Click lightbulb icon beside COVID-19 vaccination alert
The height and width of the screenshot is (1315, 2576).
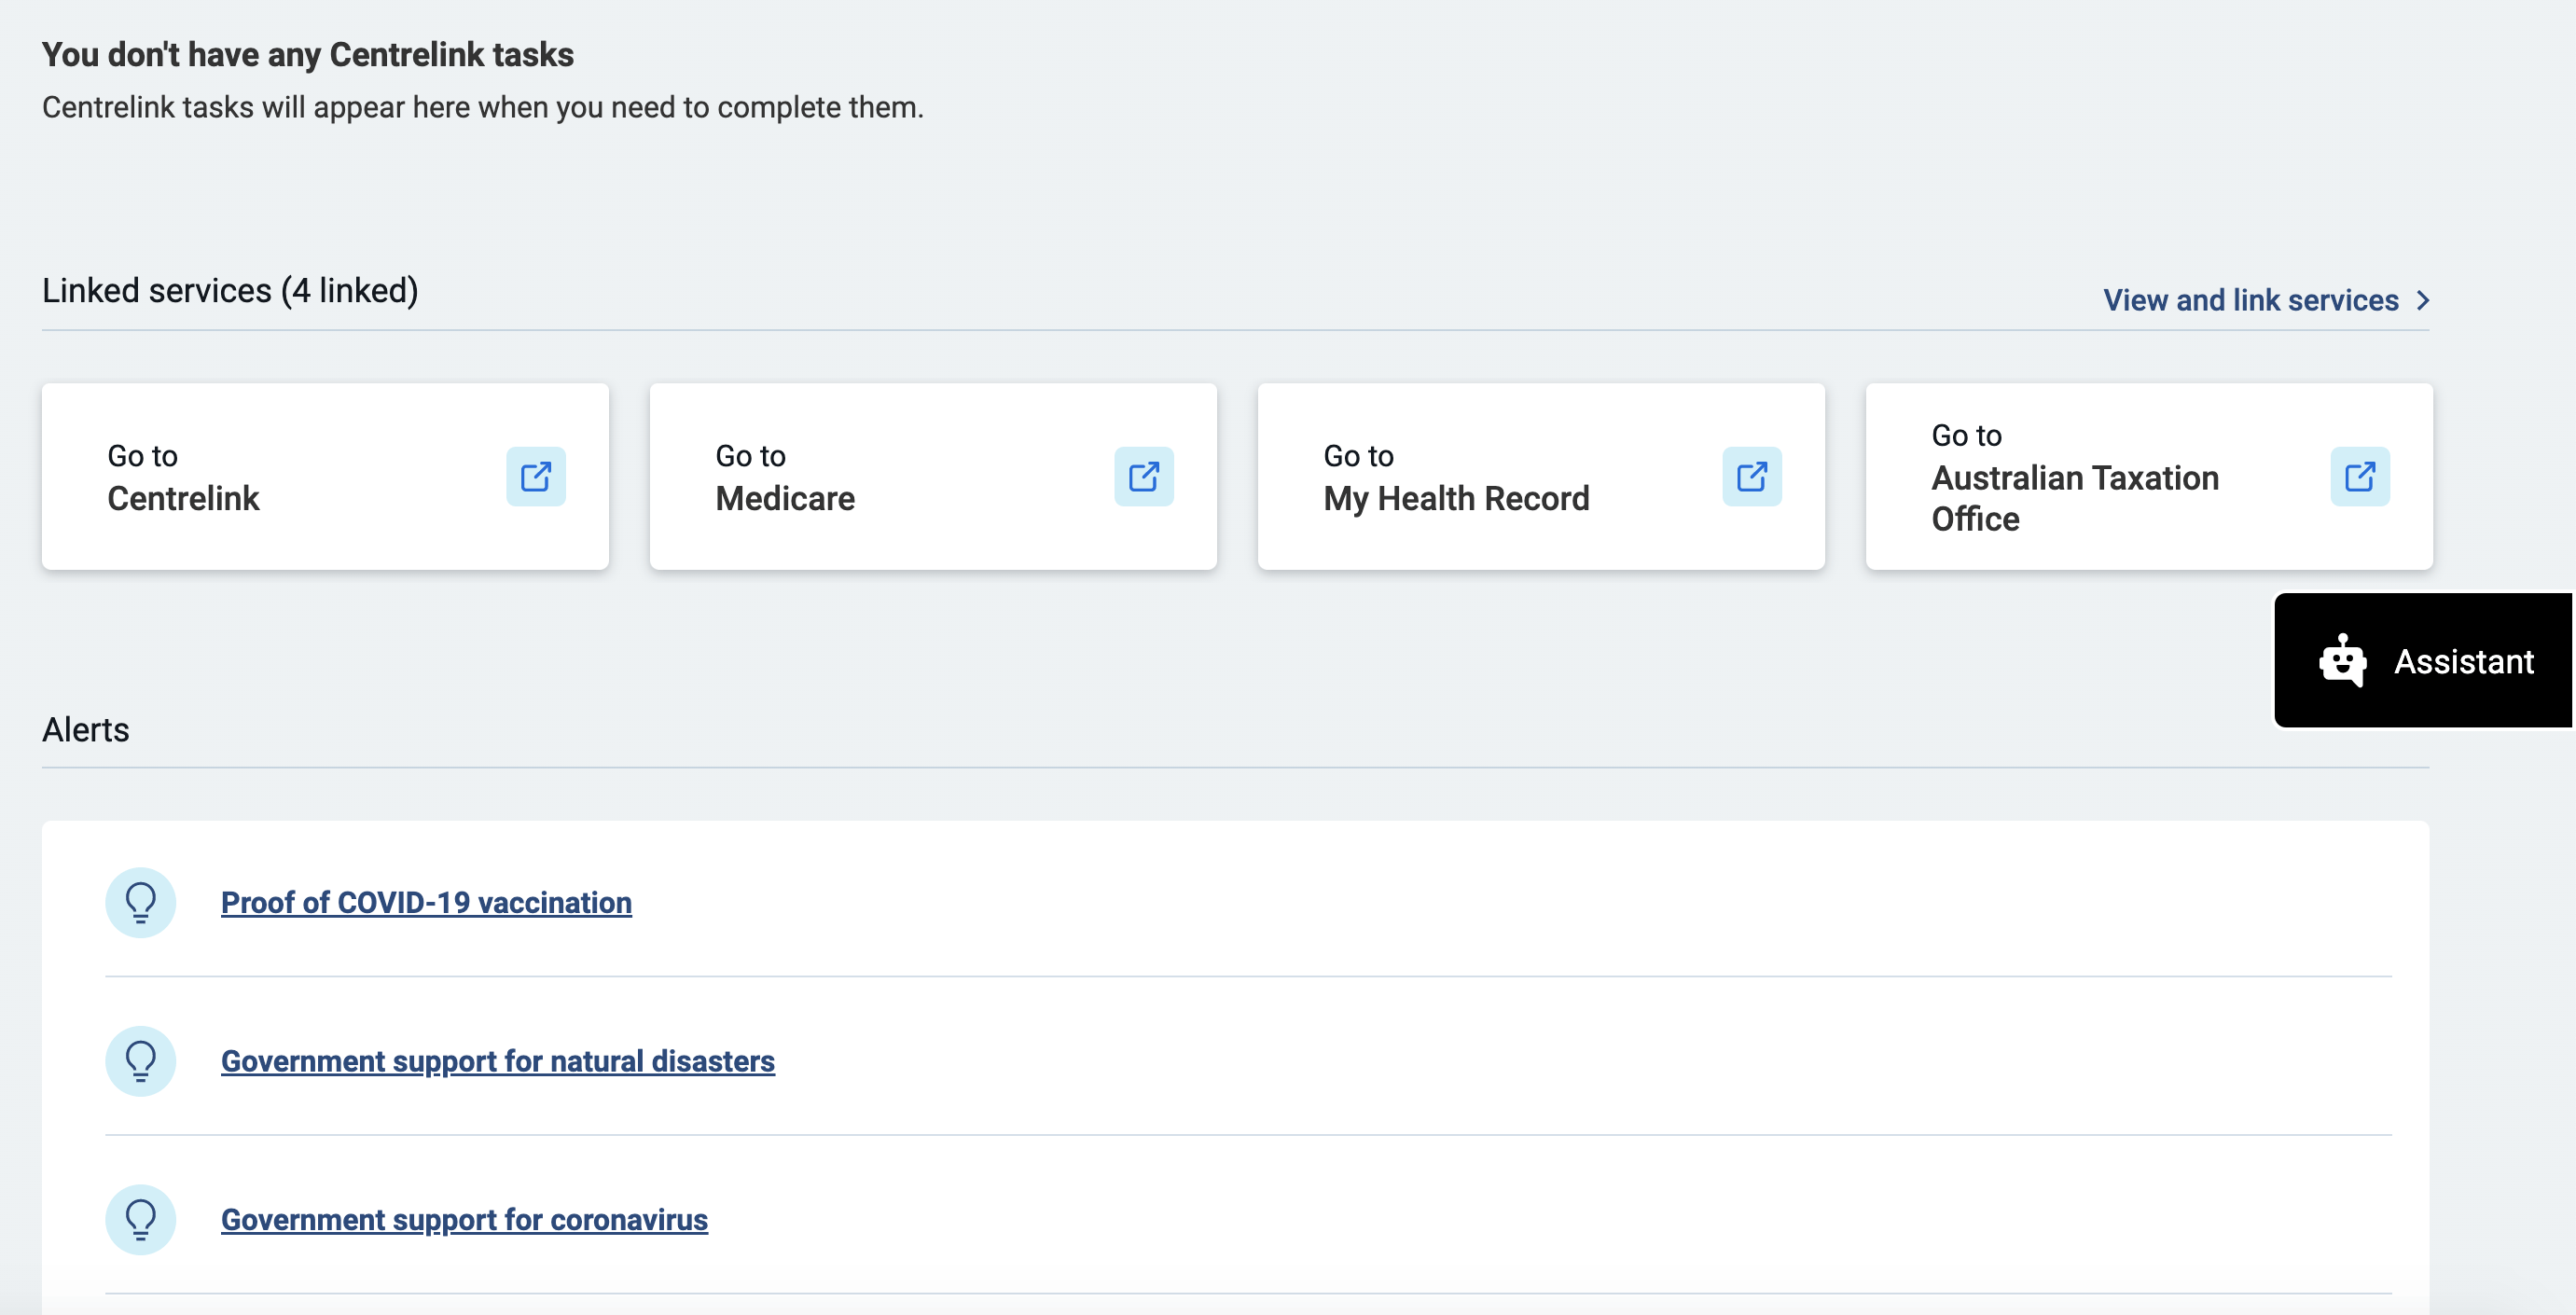(141, 902)
